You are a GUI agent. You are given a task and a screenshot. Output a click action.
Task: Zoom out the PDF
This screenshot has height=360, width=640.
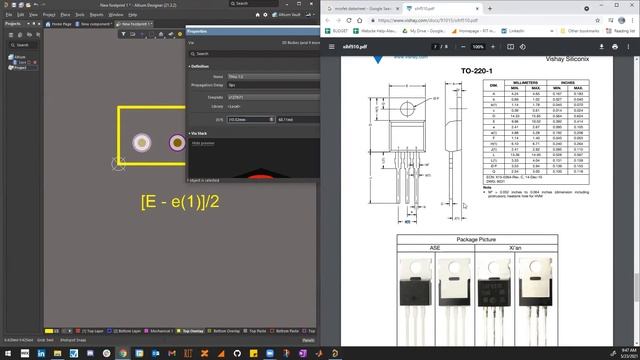[x=463, y=47]
